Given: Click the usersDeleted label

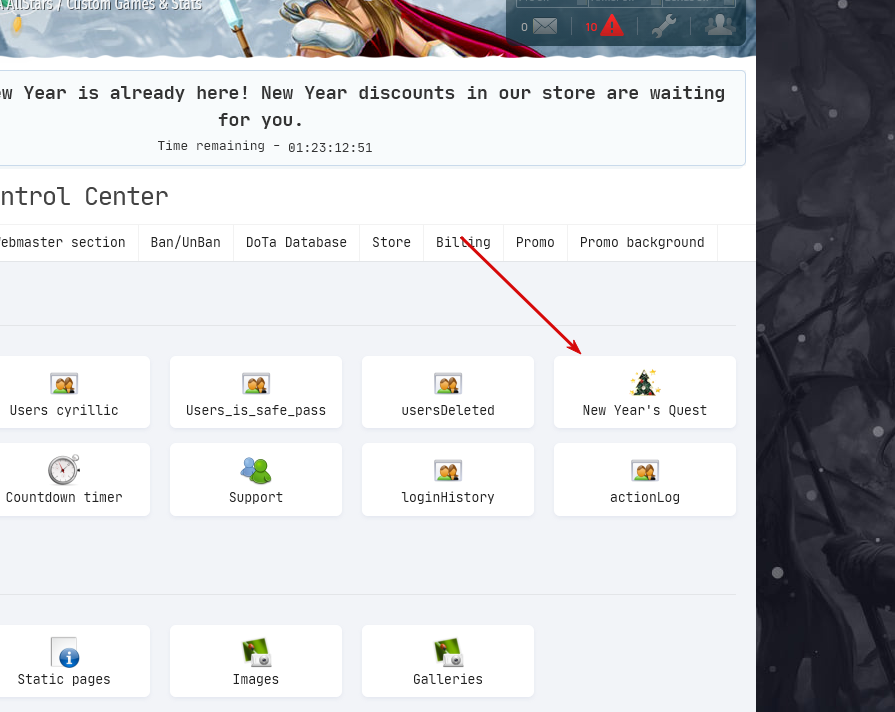Looking at the screenshot, I should (x=448, y=411).
